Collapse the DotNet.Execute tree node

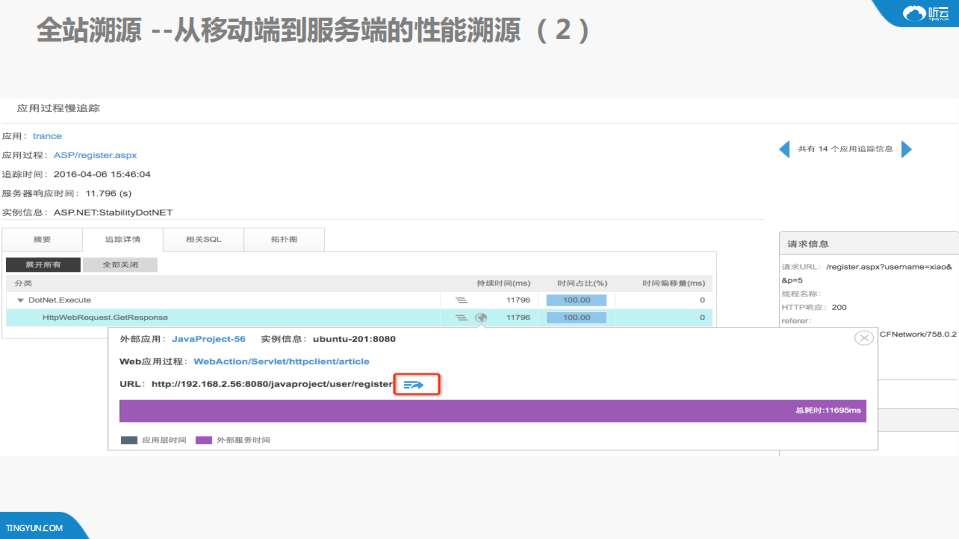pyautogui.click(x=20, y=300)
